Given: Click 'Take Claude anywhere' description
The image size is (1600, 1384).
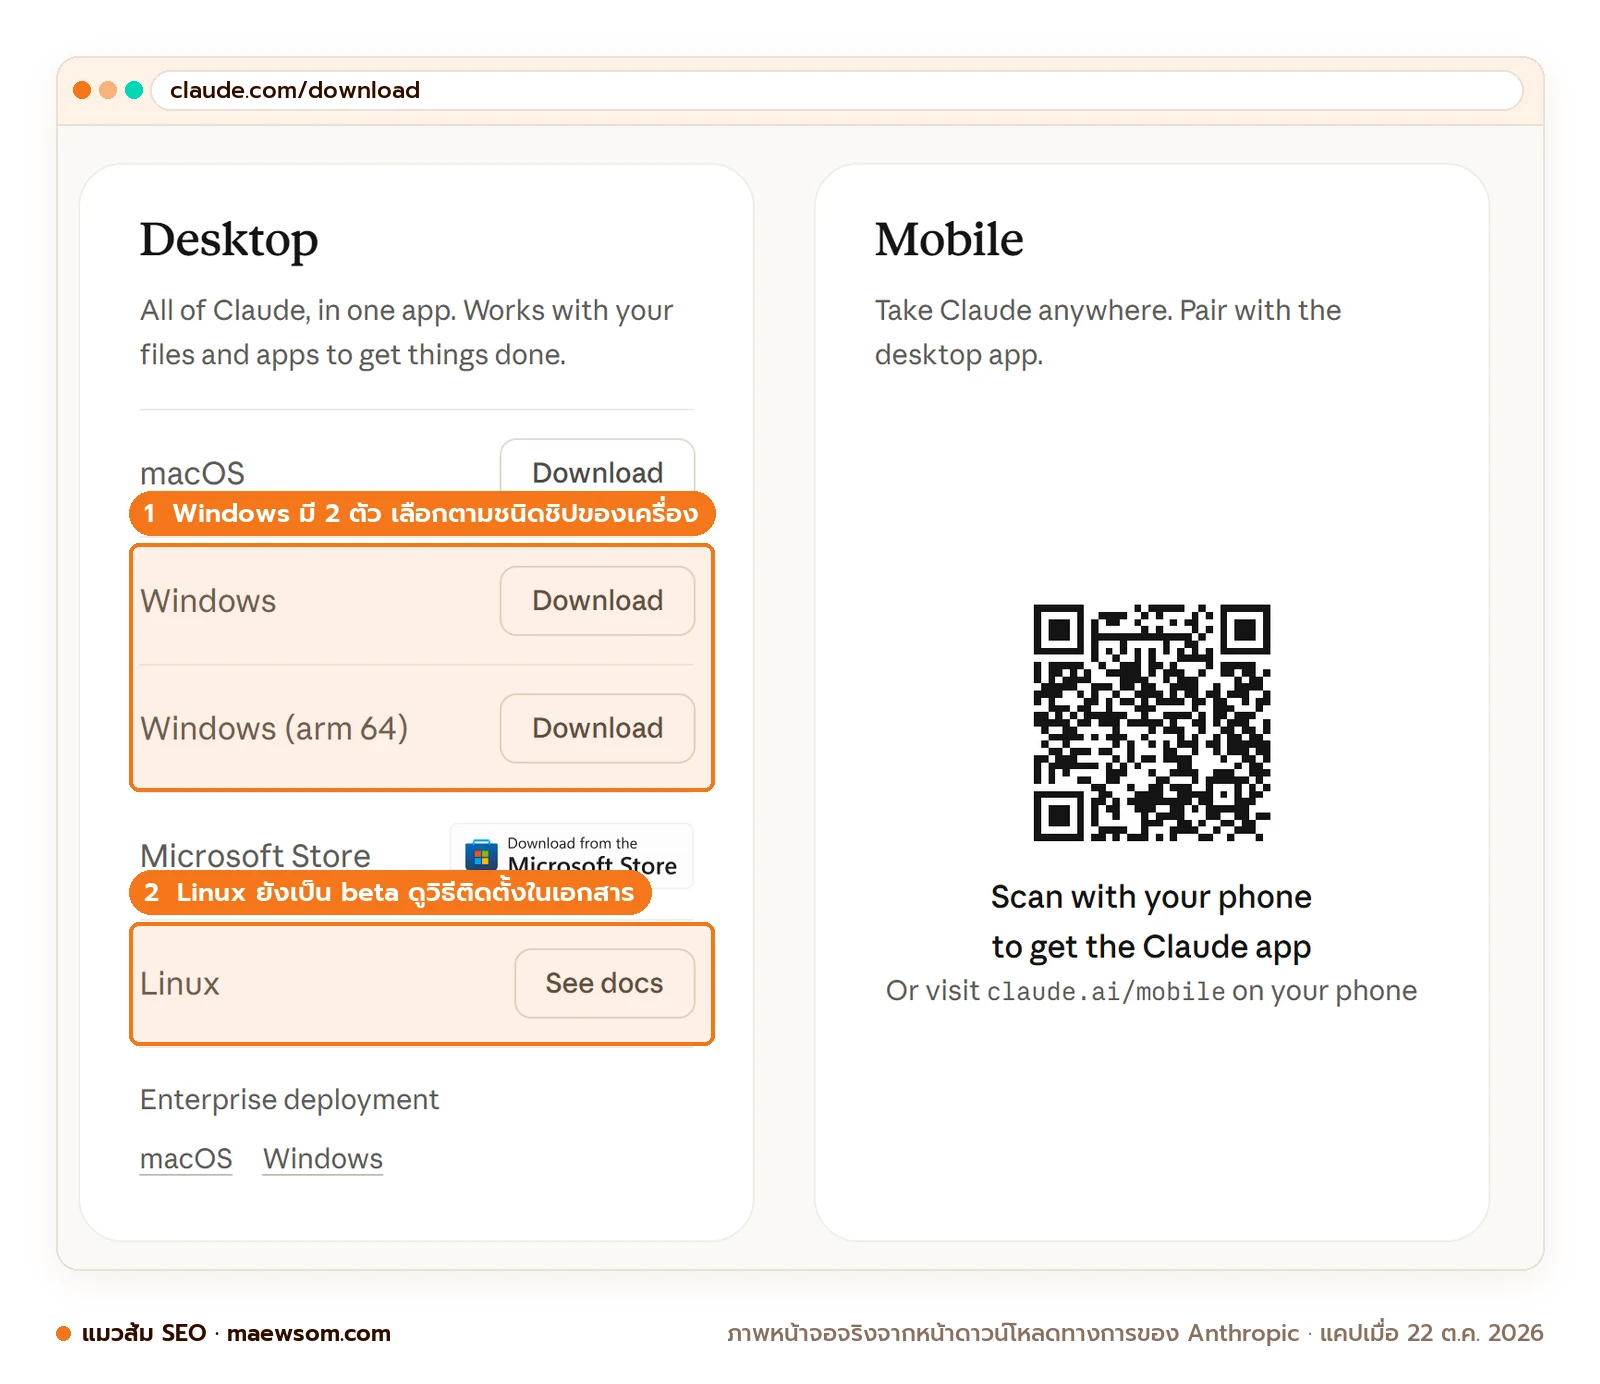Looking at the screenshot, I should pos(1107,333).
